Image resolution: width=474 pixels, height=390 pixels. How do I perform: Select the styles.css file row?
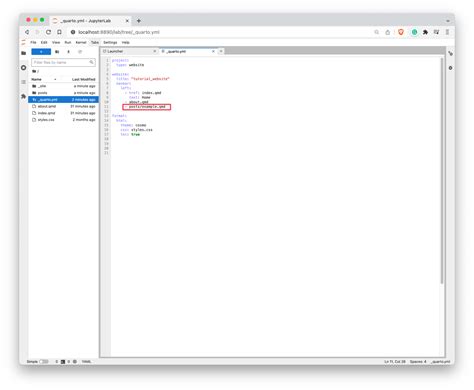point(63,120)
